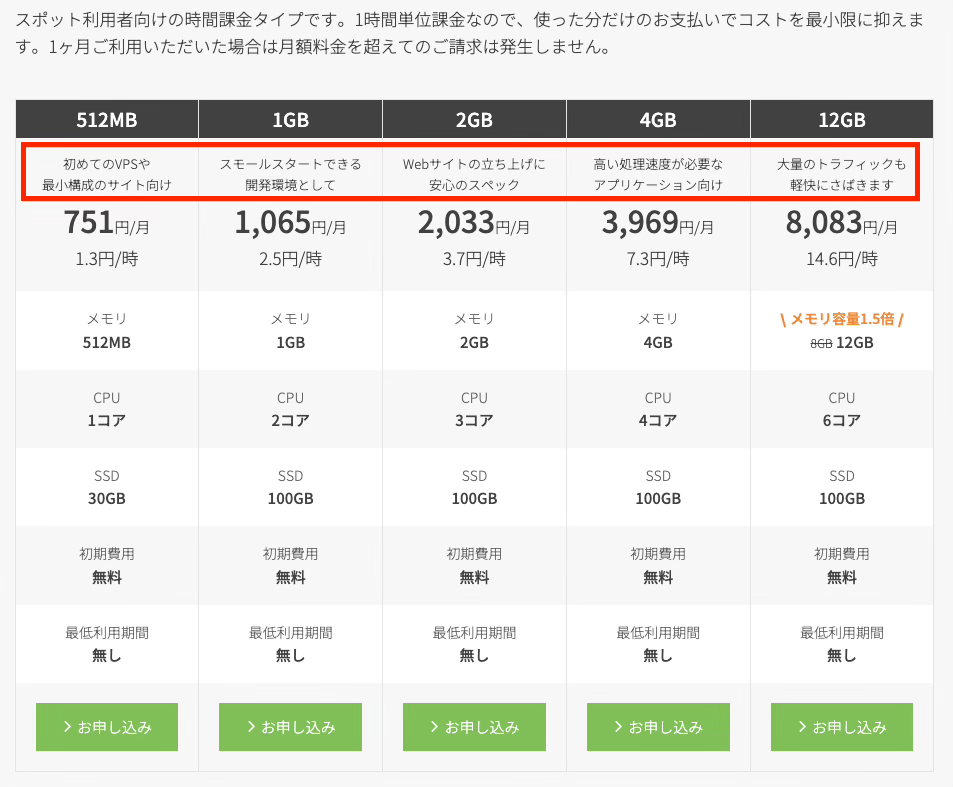The height and width of the screenshot is (787, 953).
Task: Click the 512MB plan header
Action: pyautogui.click(x=105, y=118)
